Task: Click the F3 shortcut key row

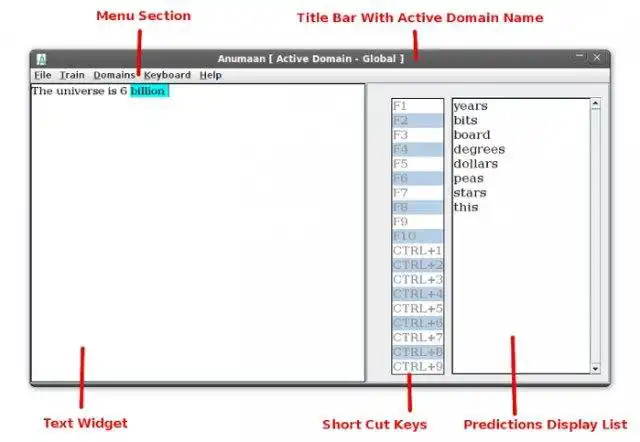Action: [418, 135]
